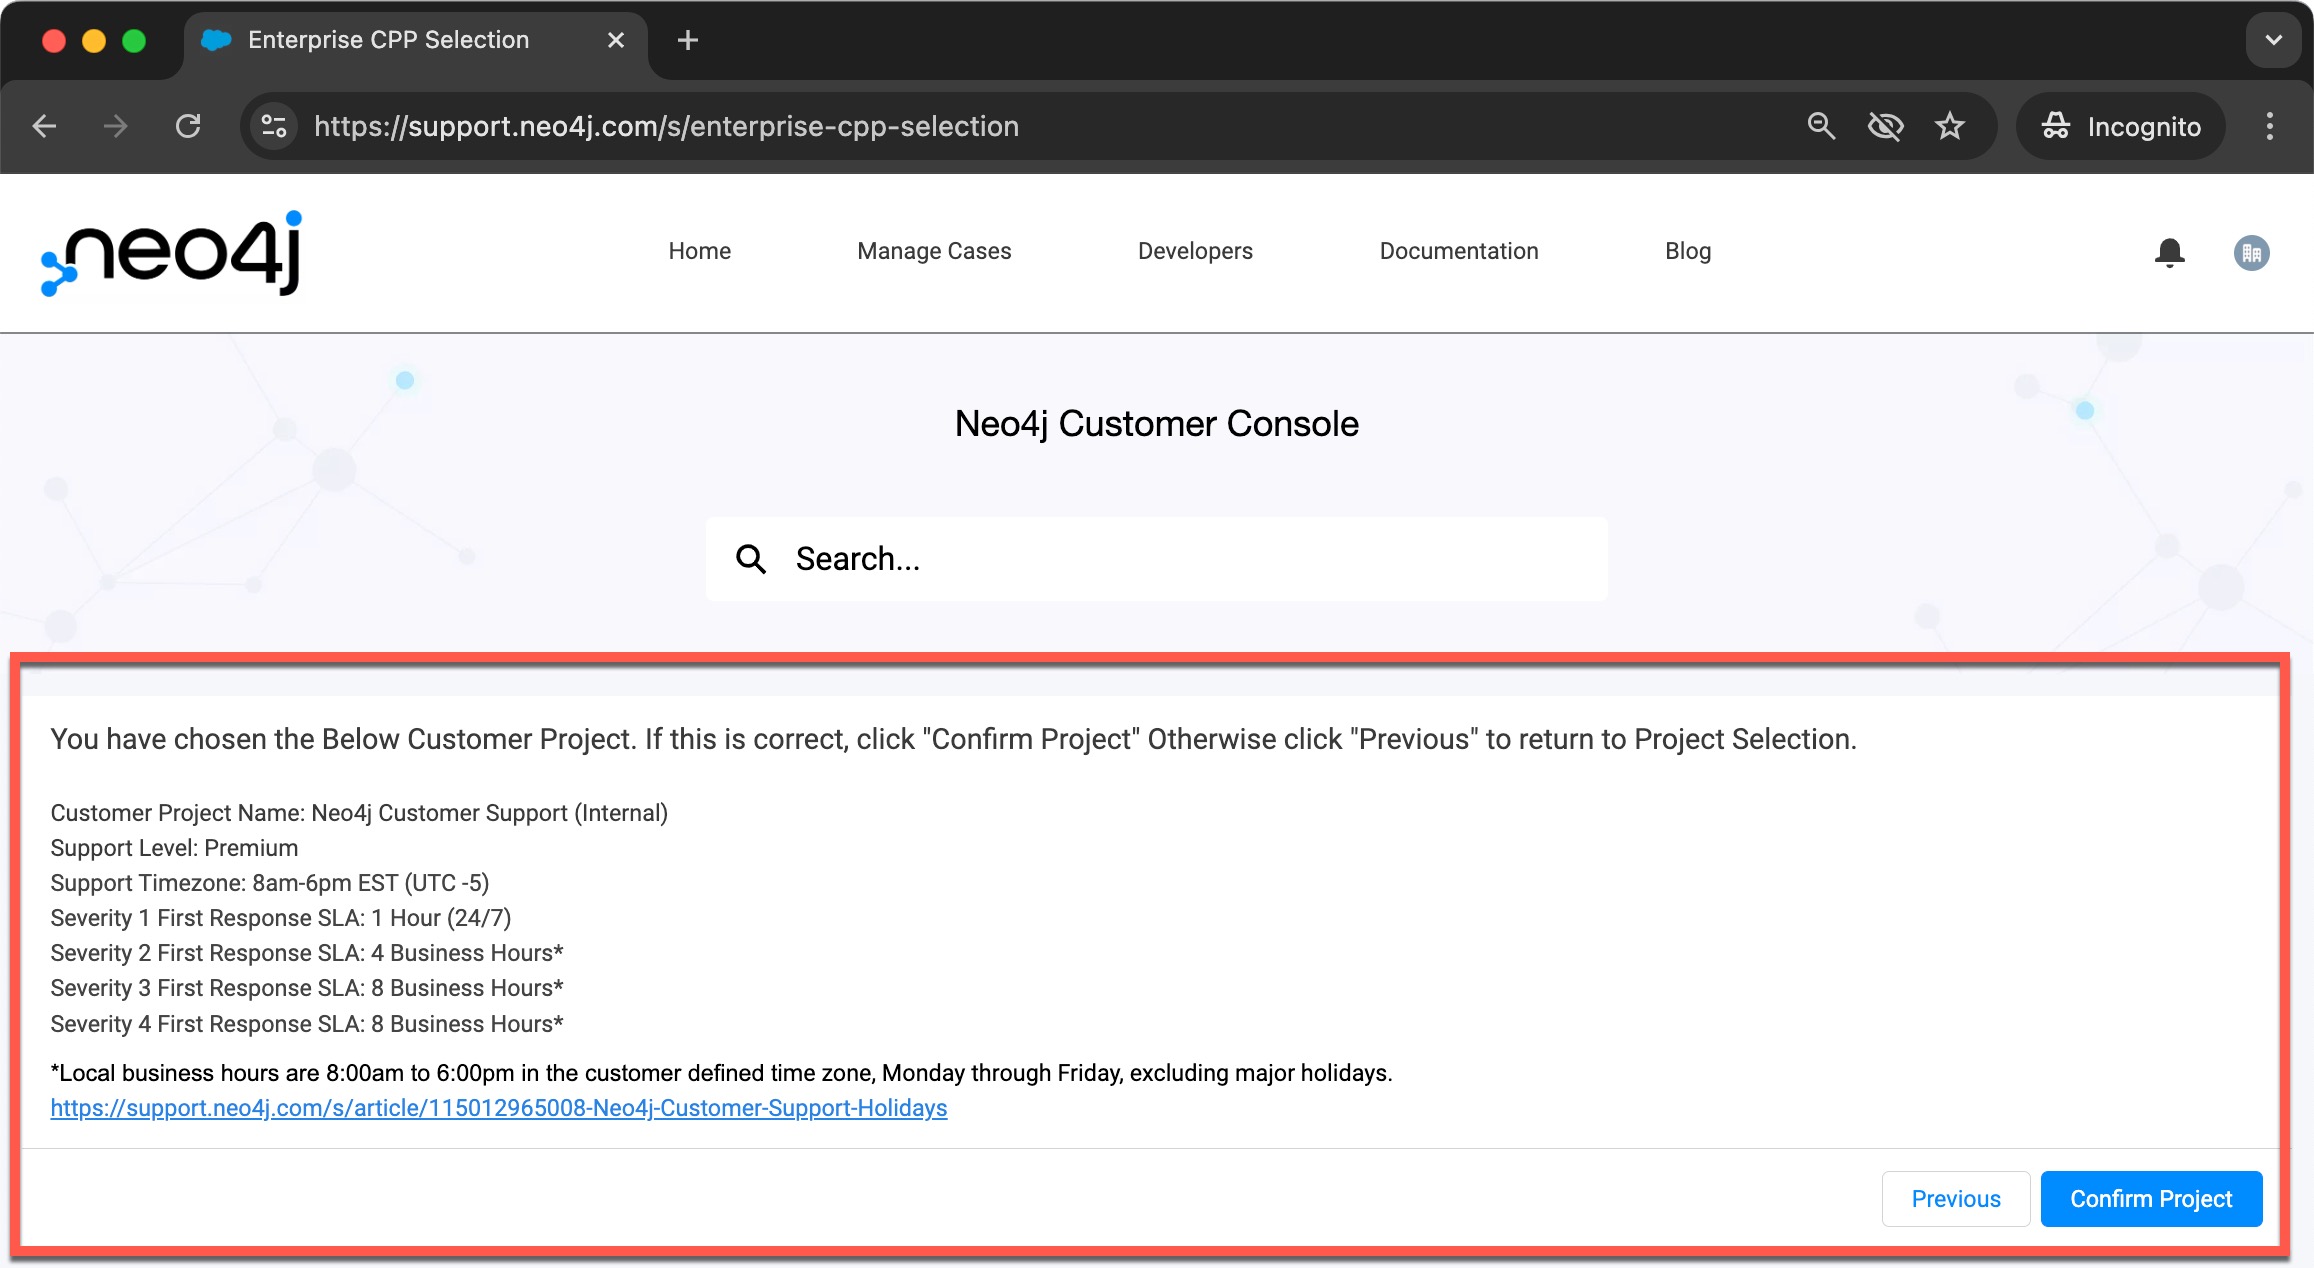Click the search magnifier icon in console
2314x1268 pixels.
pyautogui.click(x=751, y=559)
